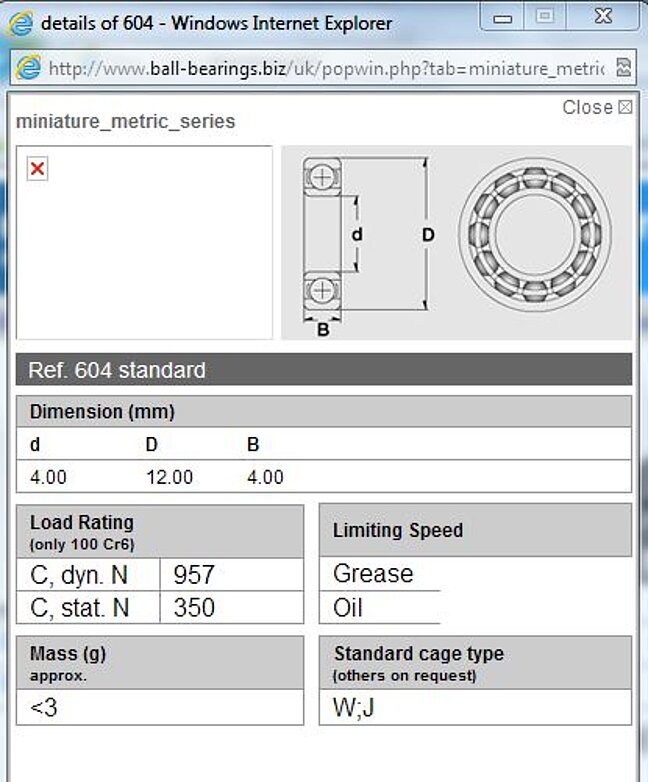Click the Close text link in popup
This screenshot has width=648, height=782.
pyautogui.click(x=587, y=107)
